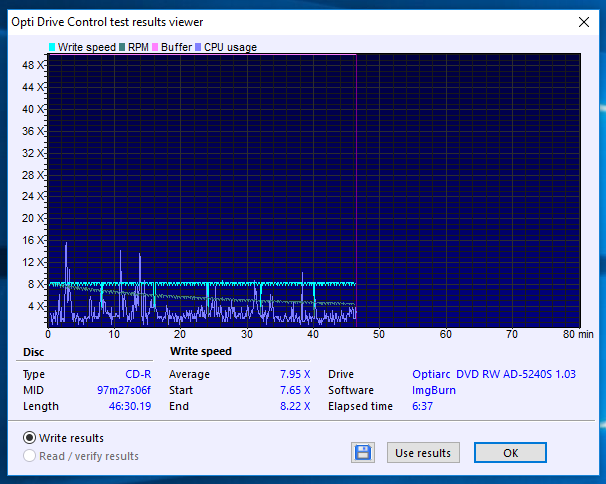Click the Elapsed time value 6:37
606x484 pixels.
(x=422, y=406)
